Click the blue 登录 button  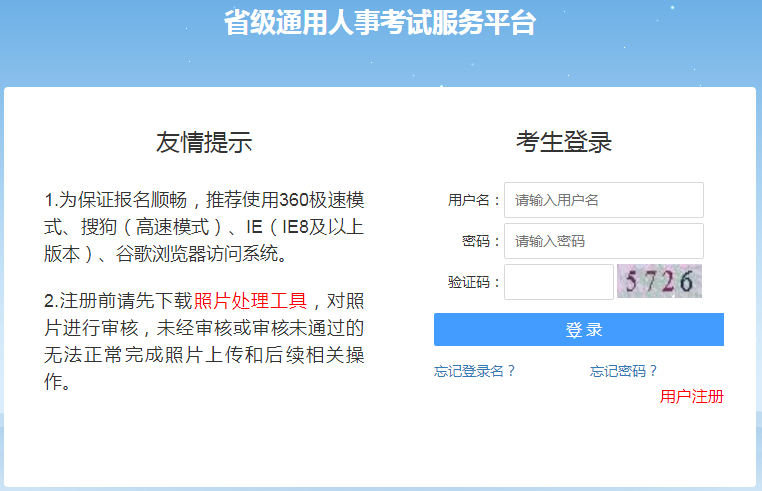[579, 330]
